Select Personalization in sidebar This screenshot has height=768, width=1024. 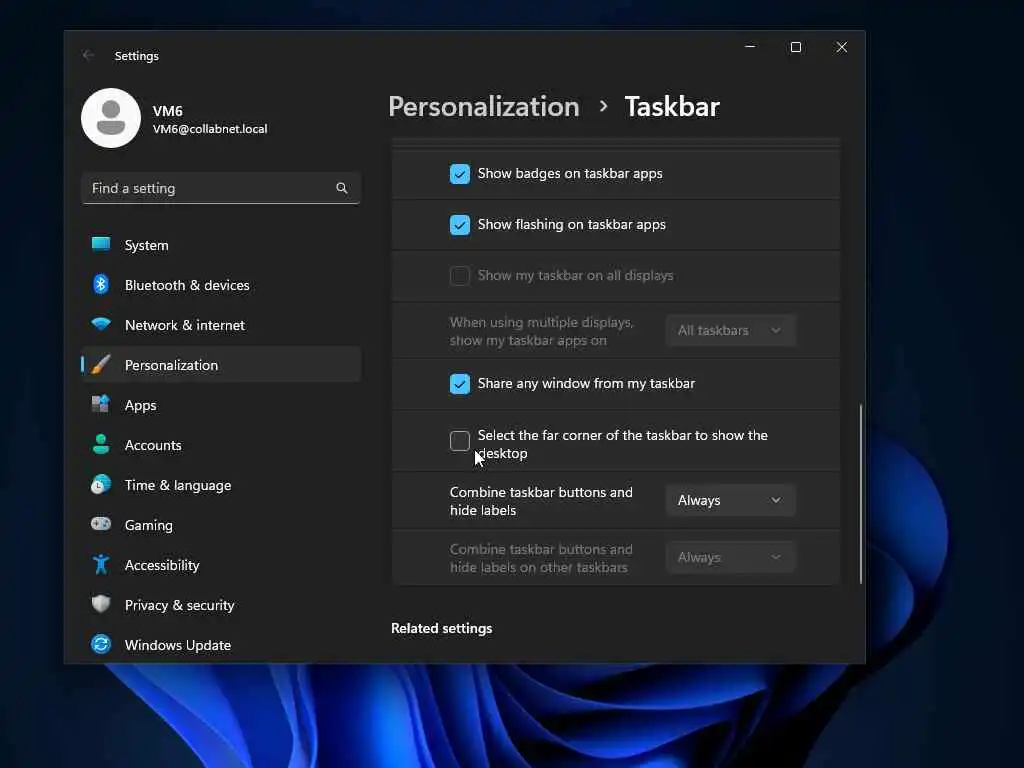tap(221, 364)
